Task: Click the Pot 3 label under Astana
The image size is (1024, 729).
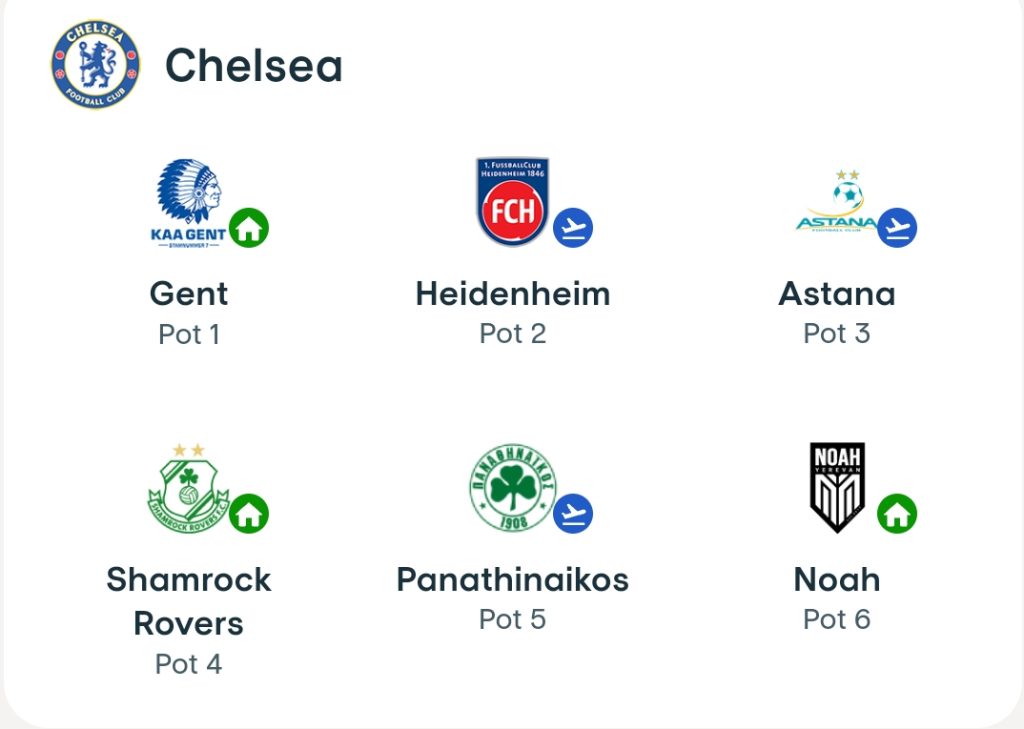Action: coord(837,333)
